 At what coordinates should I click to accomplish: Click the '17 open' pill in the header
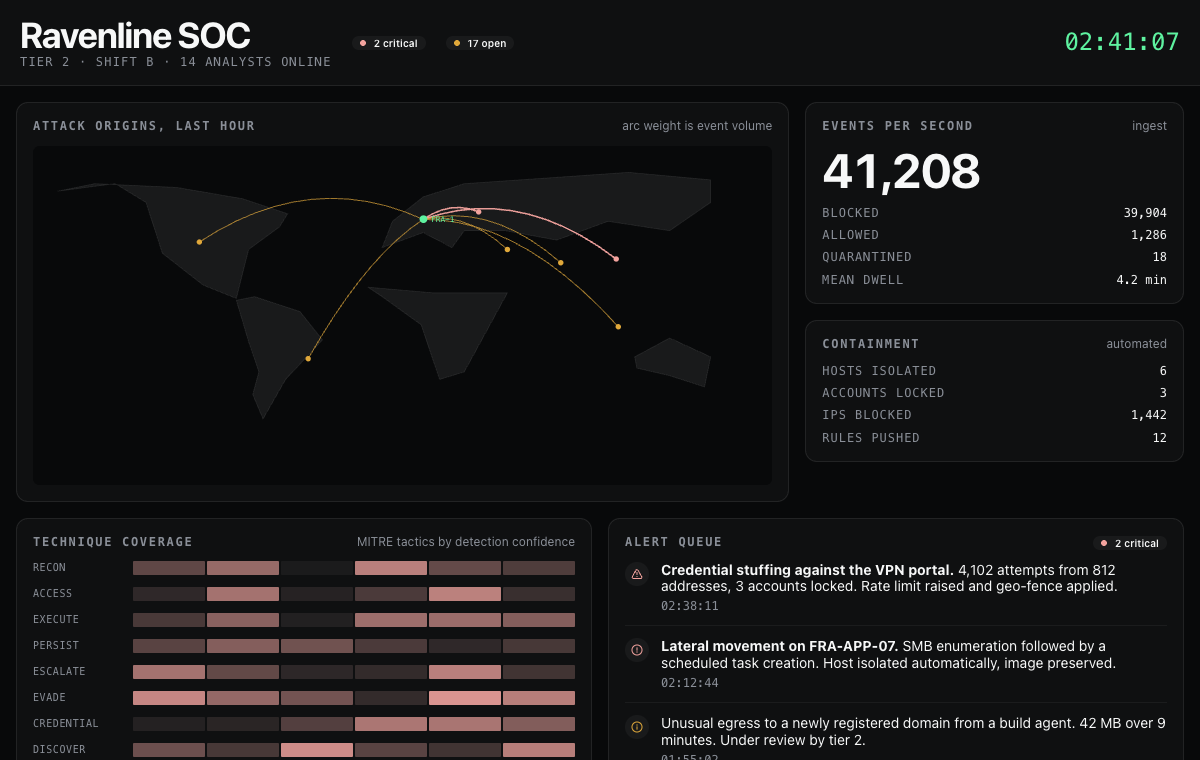(480, 43)
